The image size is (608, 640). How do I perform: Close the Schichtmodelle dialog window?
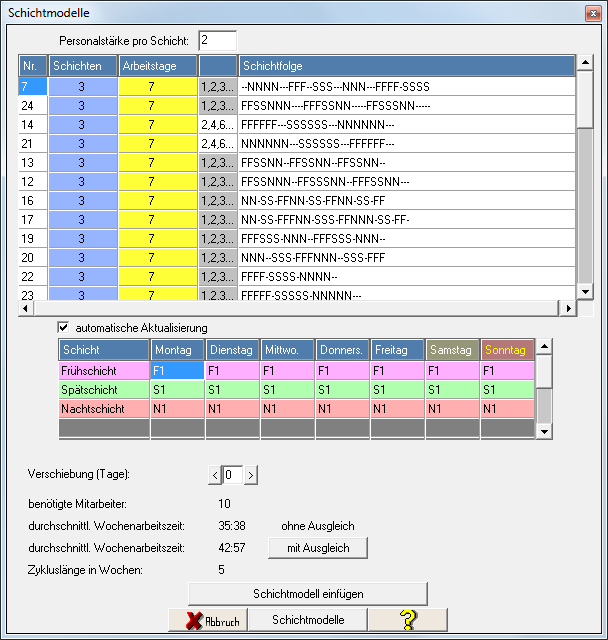click(x=593, y=13)
